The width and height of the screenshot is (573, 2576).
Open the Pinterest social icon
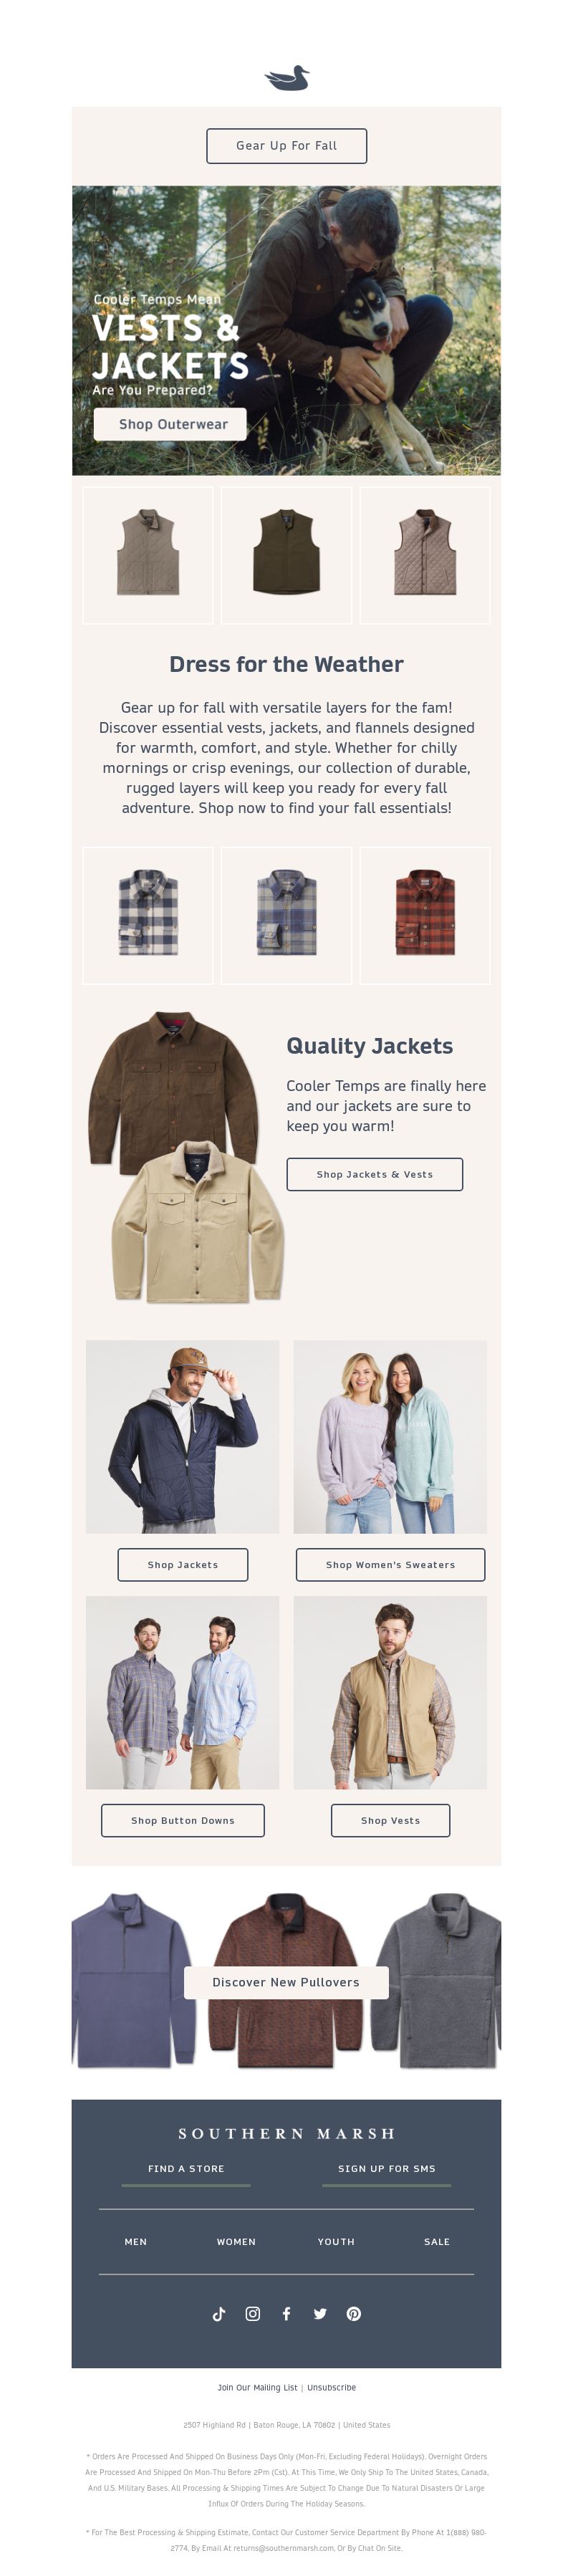click(x=354, y=2313)
